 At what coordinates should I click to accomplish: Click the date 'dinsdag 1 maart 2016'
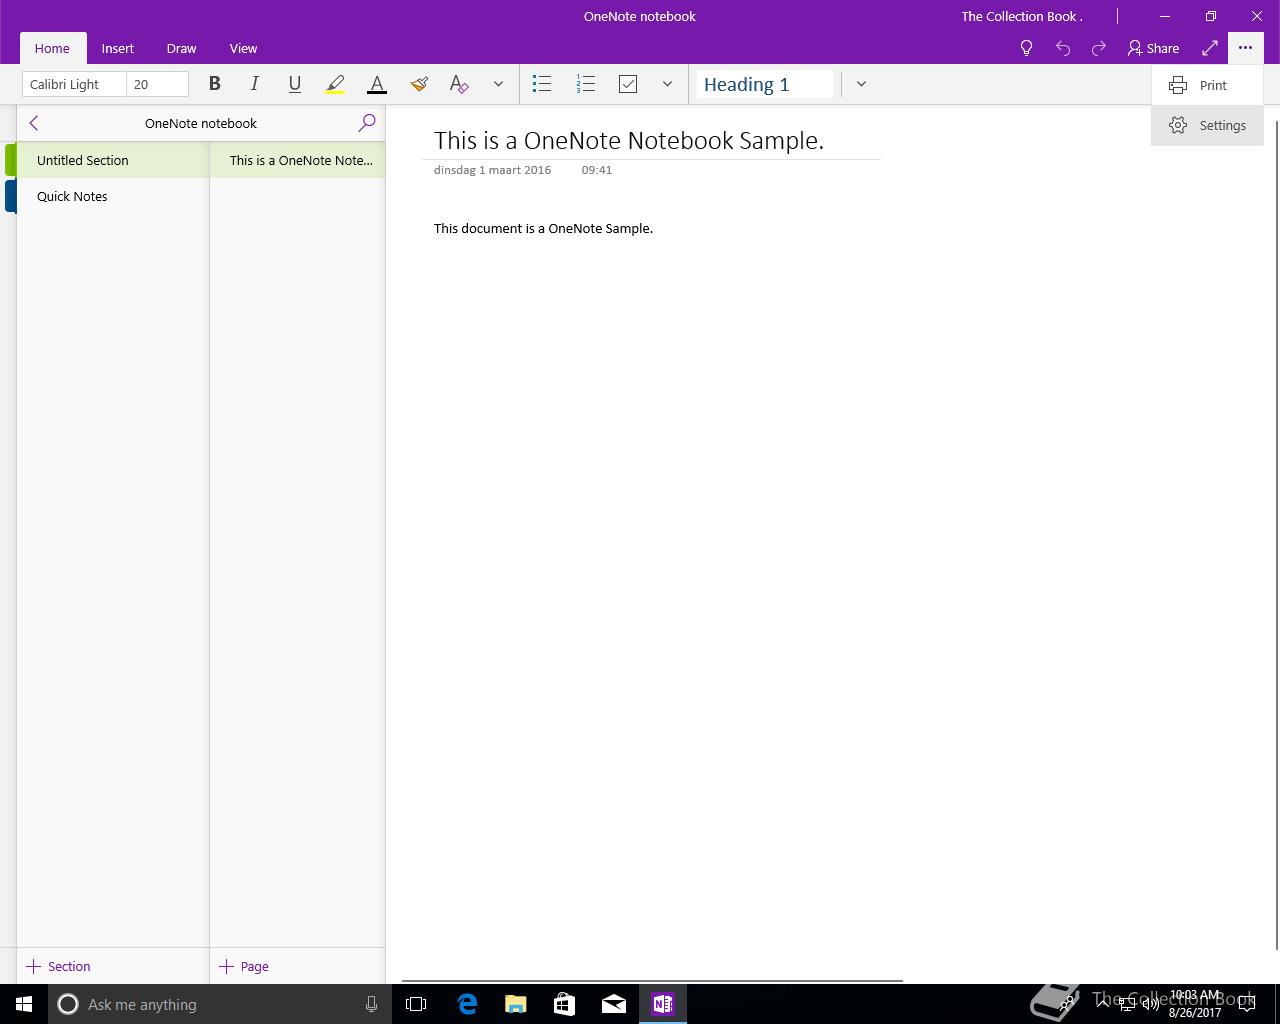(x=492, y=170)
